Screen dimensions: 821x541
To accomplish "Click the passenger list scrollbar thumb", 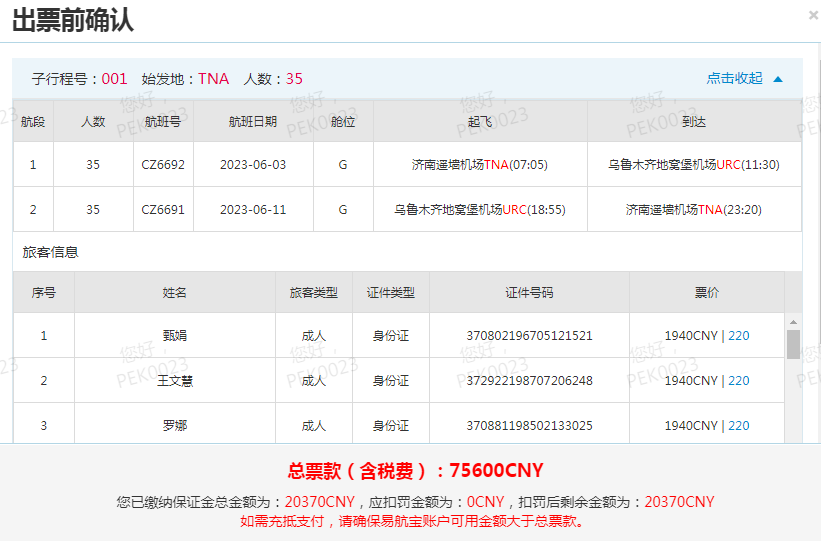I will point(793,344).
